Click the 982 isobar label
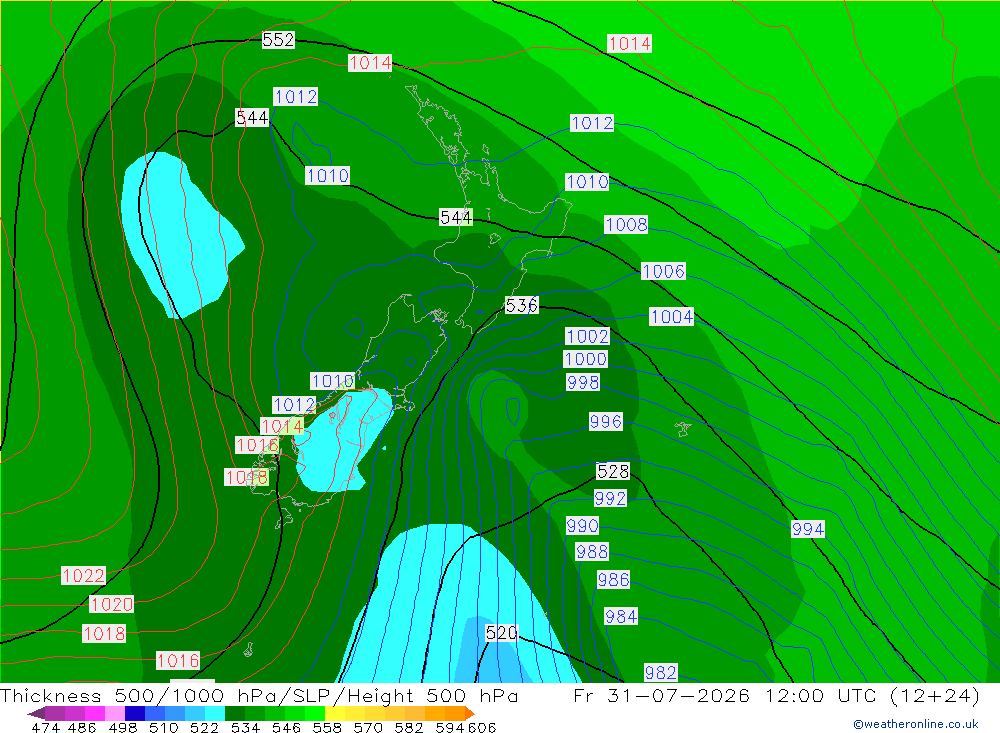 (x=661, y=672)
